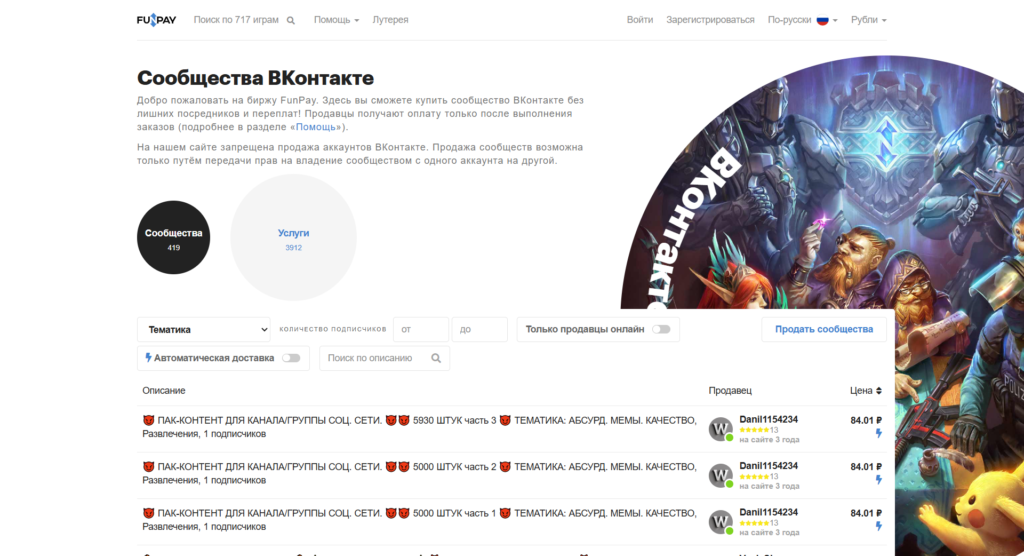The height and width of the screenshot is (556, 1024).
Task: Click Войти to log in
Action: click(x=639, y=20)
